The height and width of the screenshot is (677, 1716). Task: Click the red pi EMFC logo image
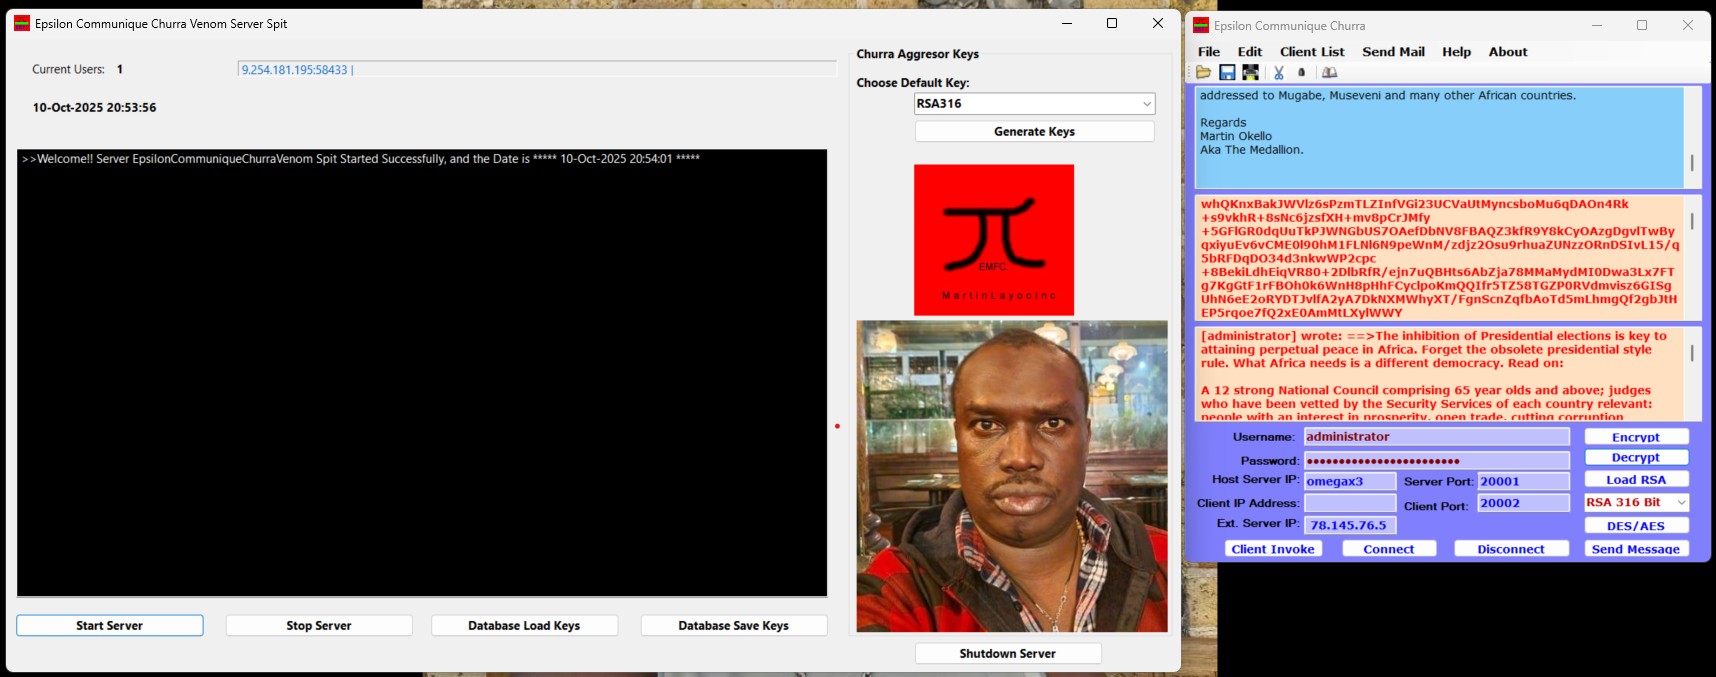pos(993,240)
